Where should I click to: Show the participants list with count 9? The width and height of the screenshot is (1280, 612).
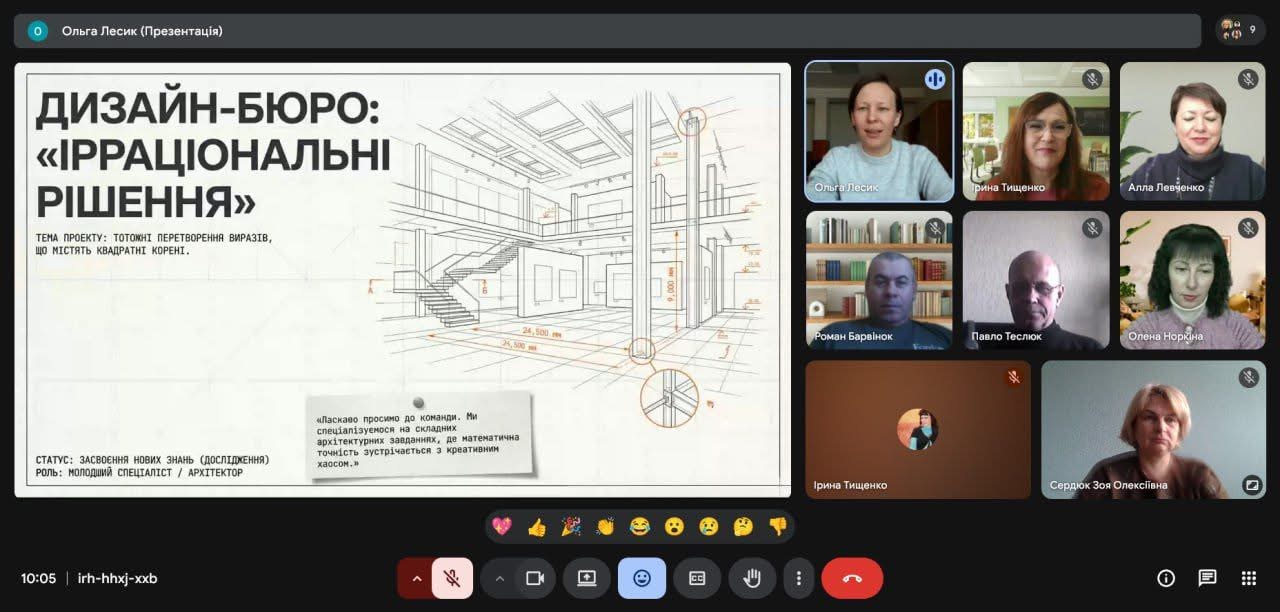pos(1240,30)
